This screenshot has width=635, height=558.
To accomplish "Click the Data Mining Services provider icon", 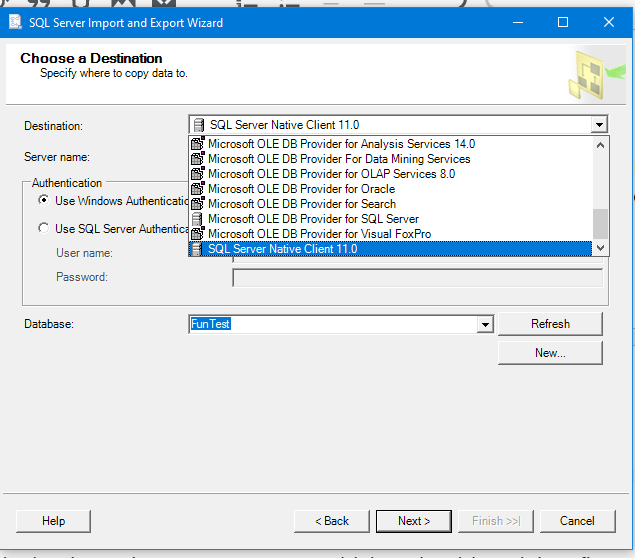I will pyautogui.click(x=197, y=158).
